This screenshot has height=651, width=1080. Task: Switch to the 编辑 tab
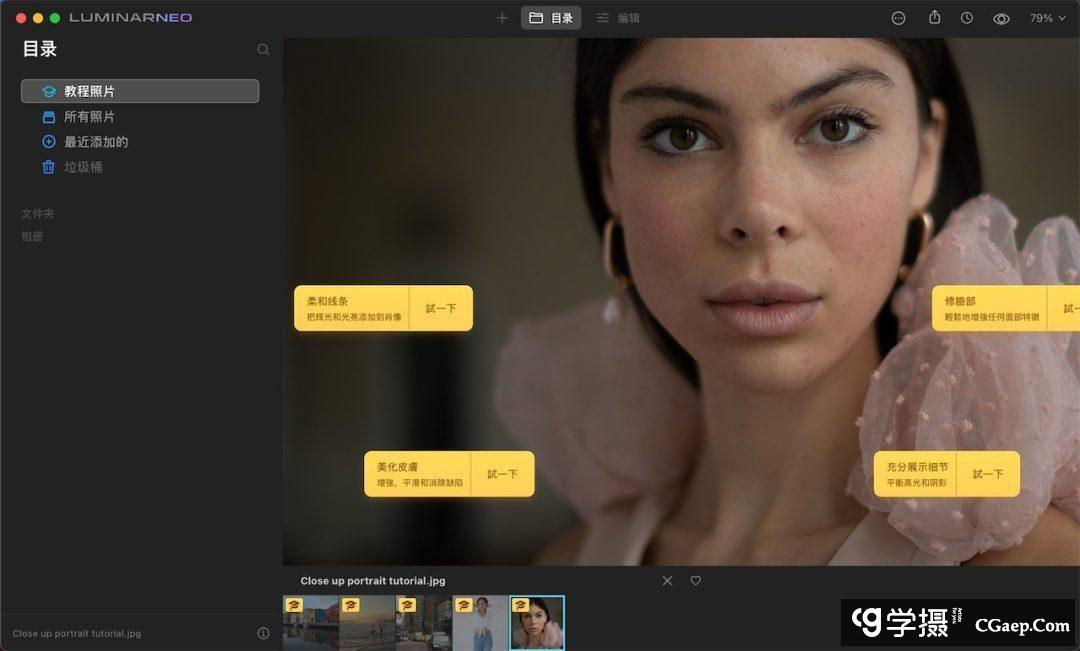click(618, 18)
